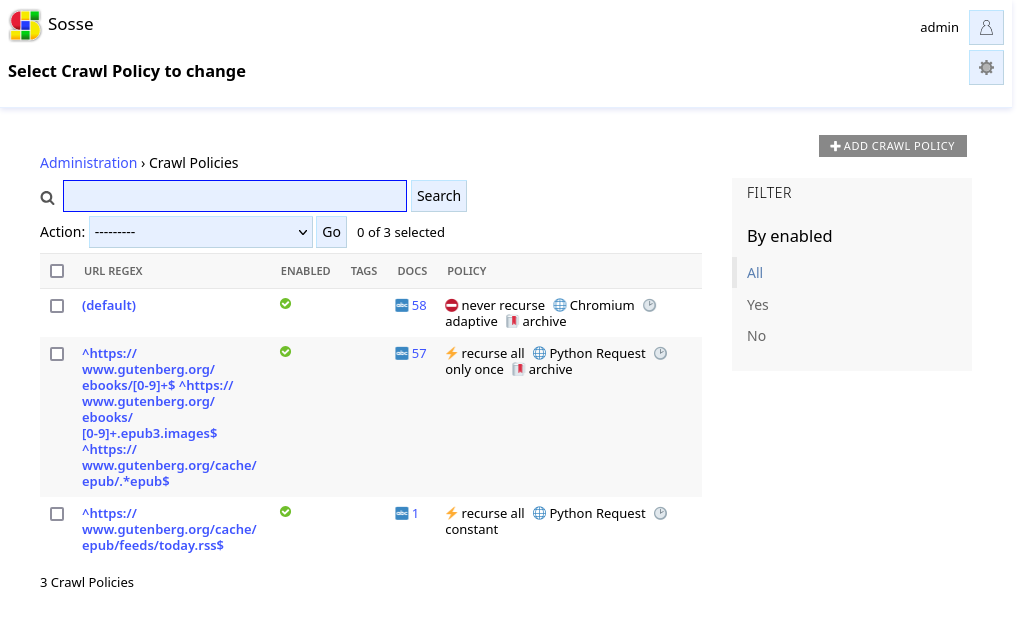Click docs icon beside 1
This screenshot has height=634, width=1024.
point(402,514)
